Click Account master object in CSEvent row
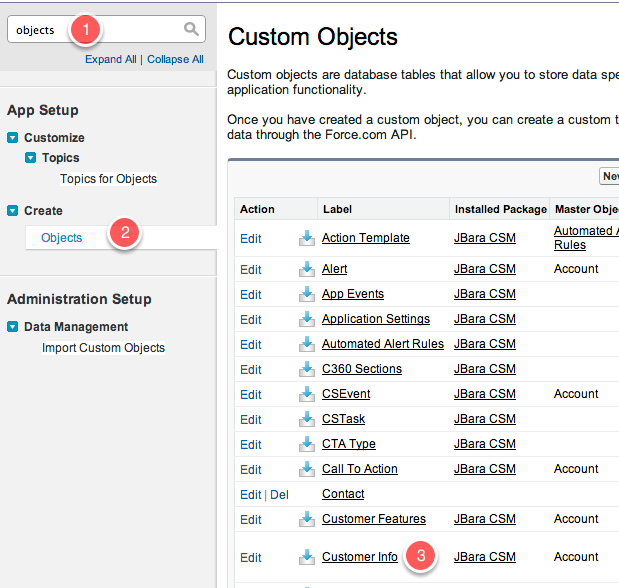The height and width of the screenshot is (588, 619). click(x=576, y=394)
